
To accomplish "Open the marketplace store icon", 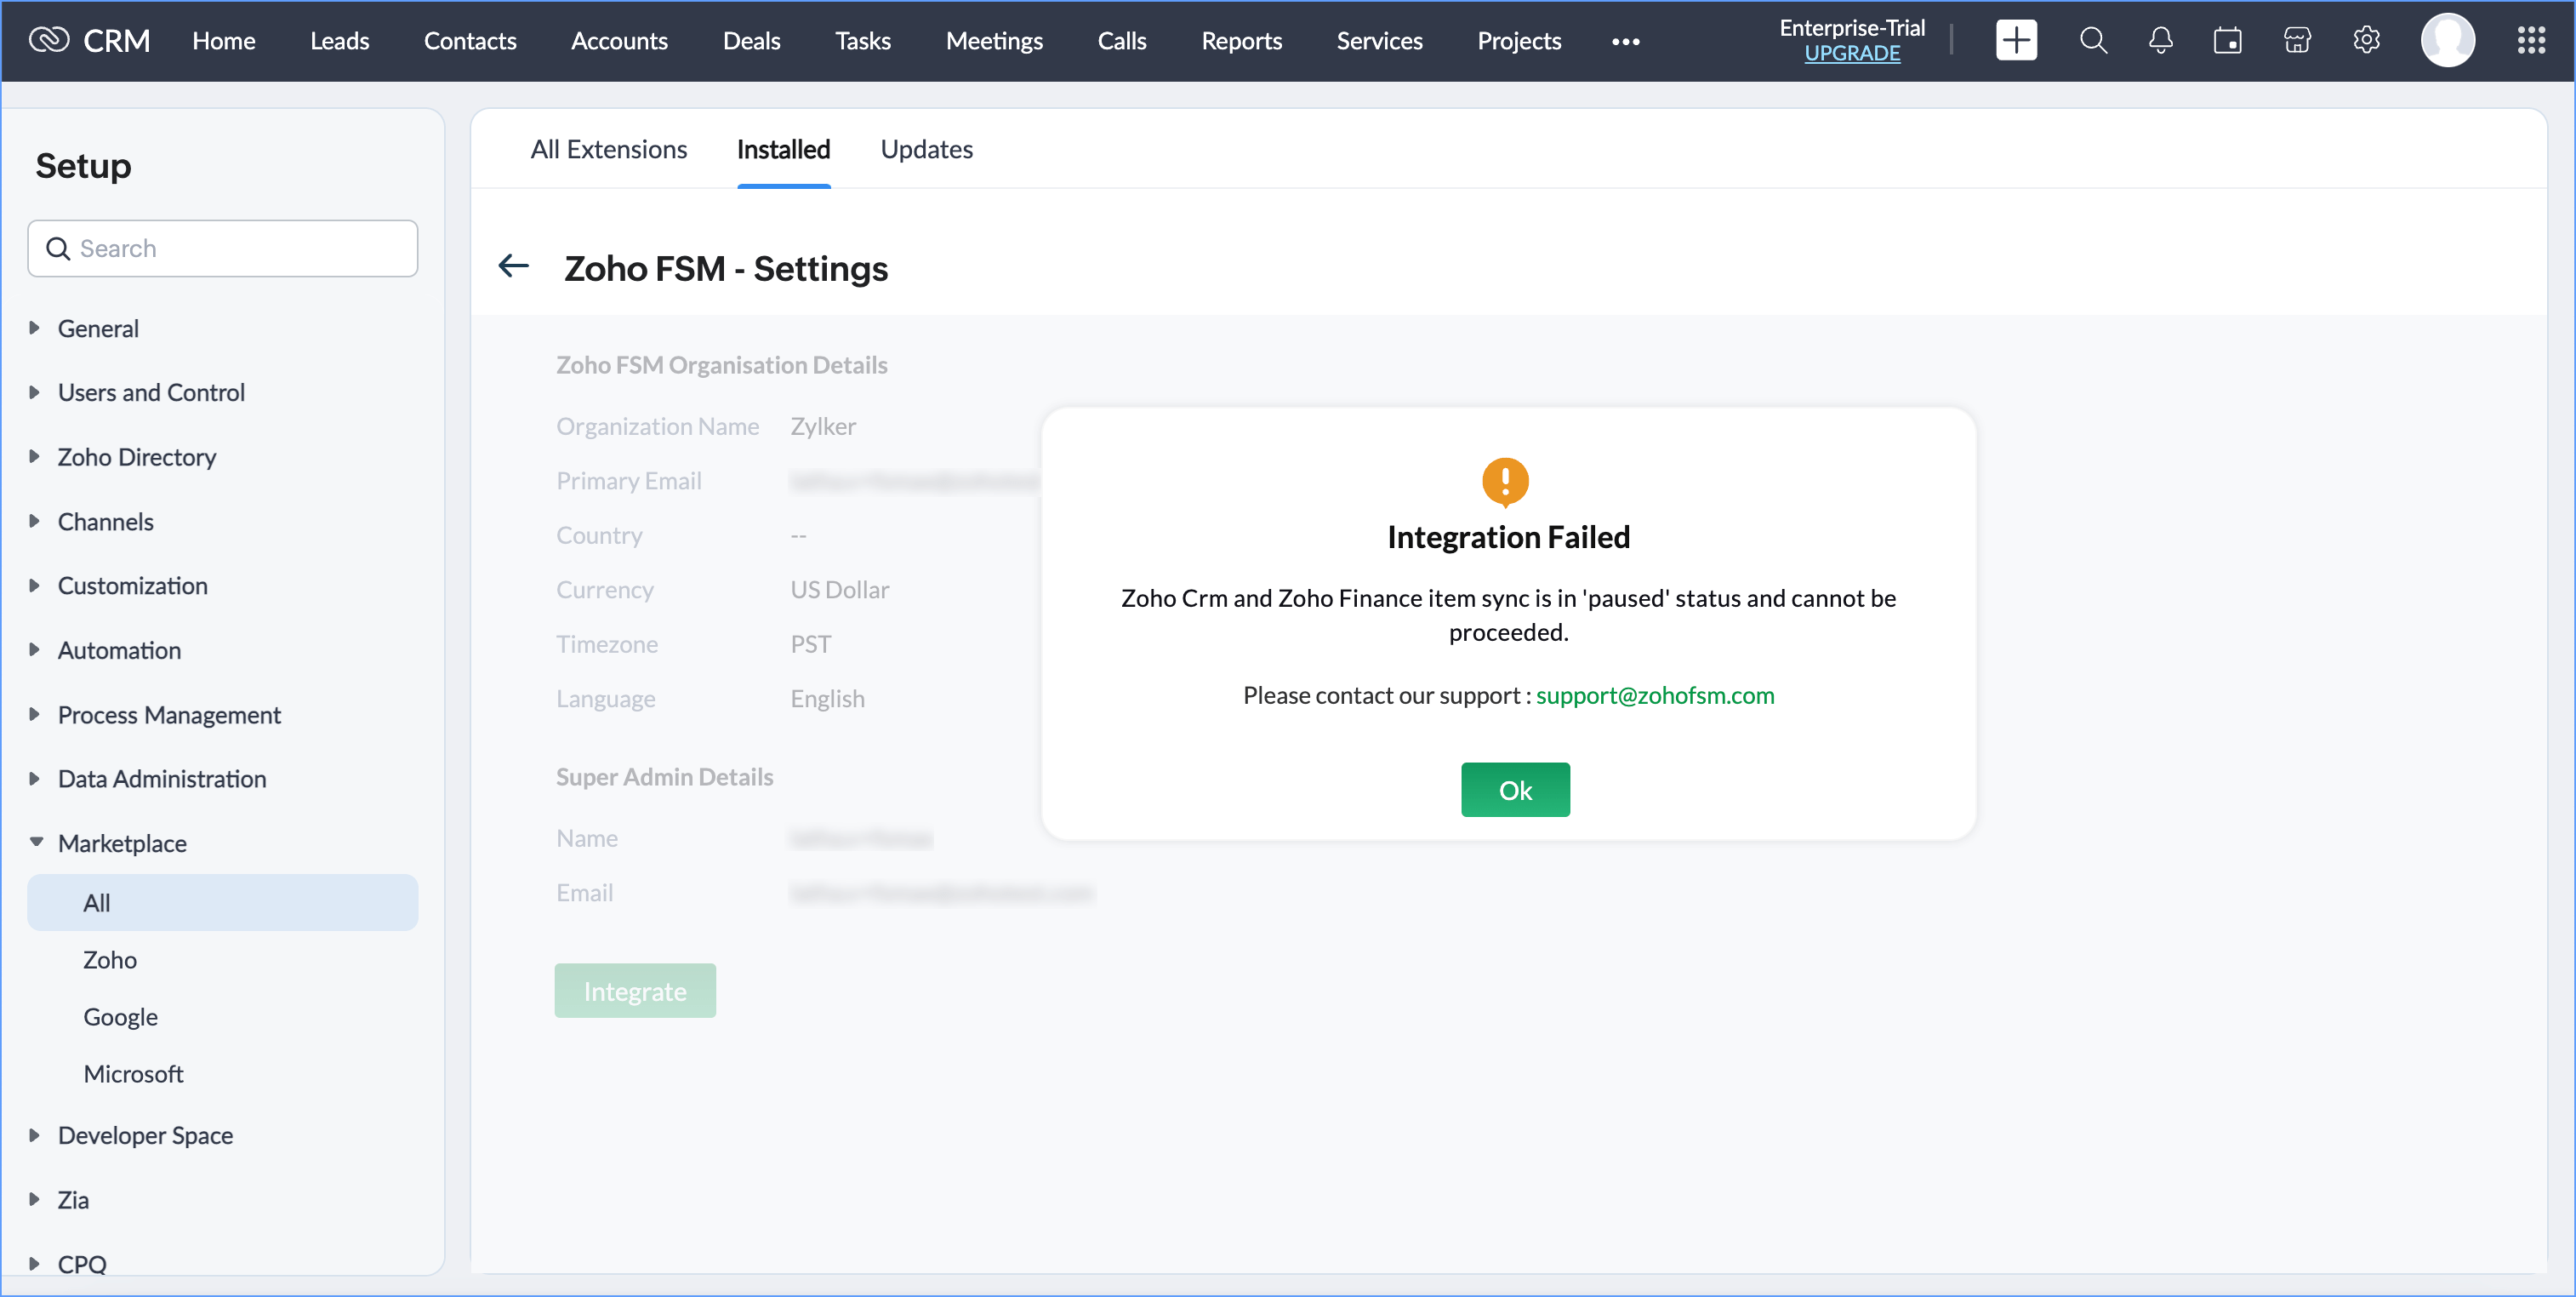I will (x=2297, y=41).
